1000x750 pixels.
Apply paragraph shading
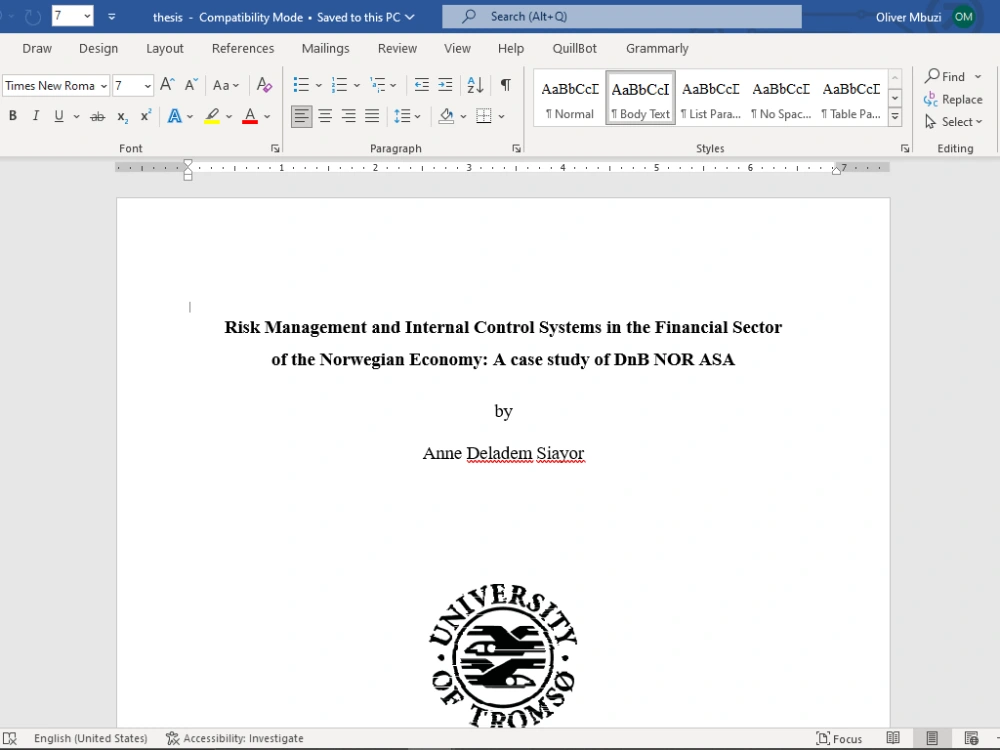[x=446, y=116]
